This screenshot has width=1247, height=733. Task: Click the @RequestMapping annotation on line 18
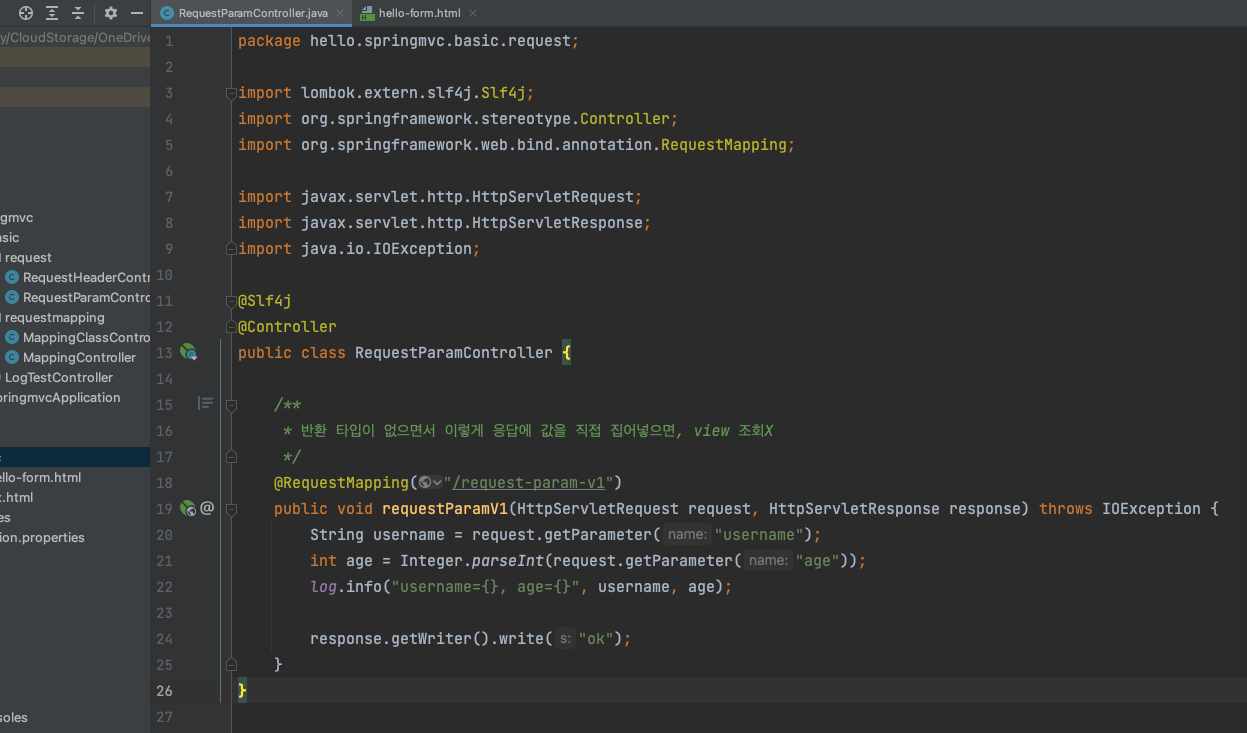(341, 482)
